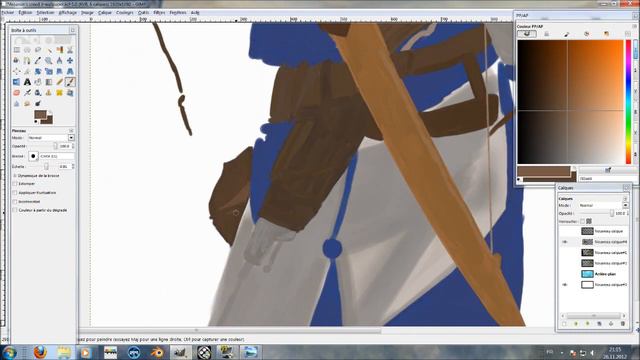640x360 pixels.
Task: Anchor the floating layer
Action: point(611,324)
